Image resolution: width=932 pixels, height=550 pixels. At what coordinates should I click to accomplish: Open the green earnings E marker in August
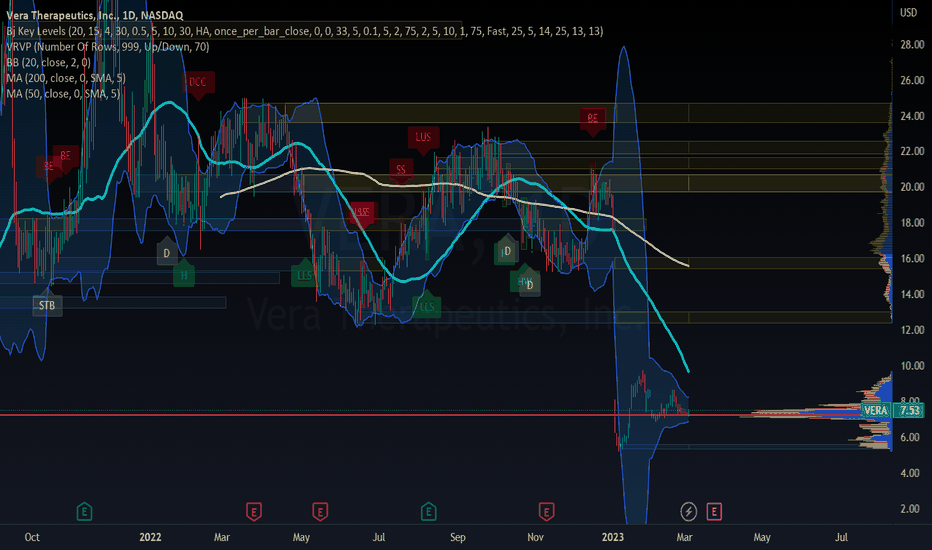[x=429, y=511]
